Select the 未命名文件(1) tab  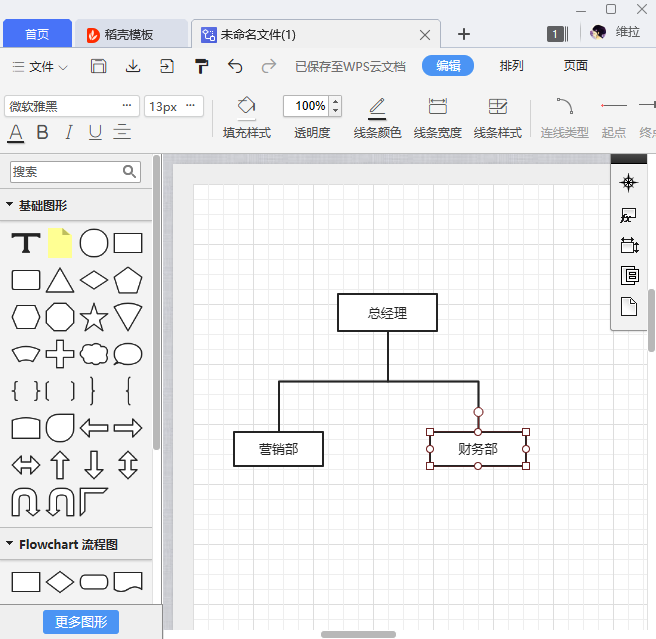[315, 34]
